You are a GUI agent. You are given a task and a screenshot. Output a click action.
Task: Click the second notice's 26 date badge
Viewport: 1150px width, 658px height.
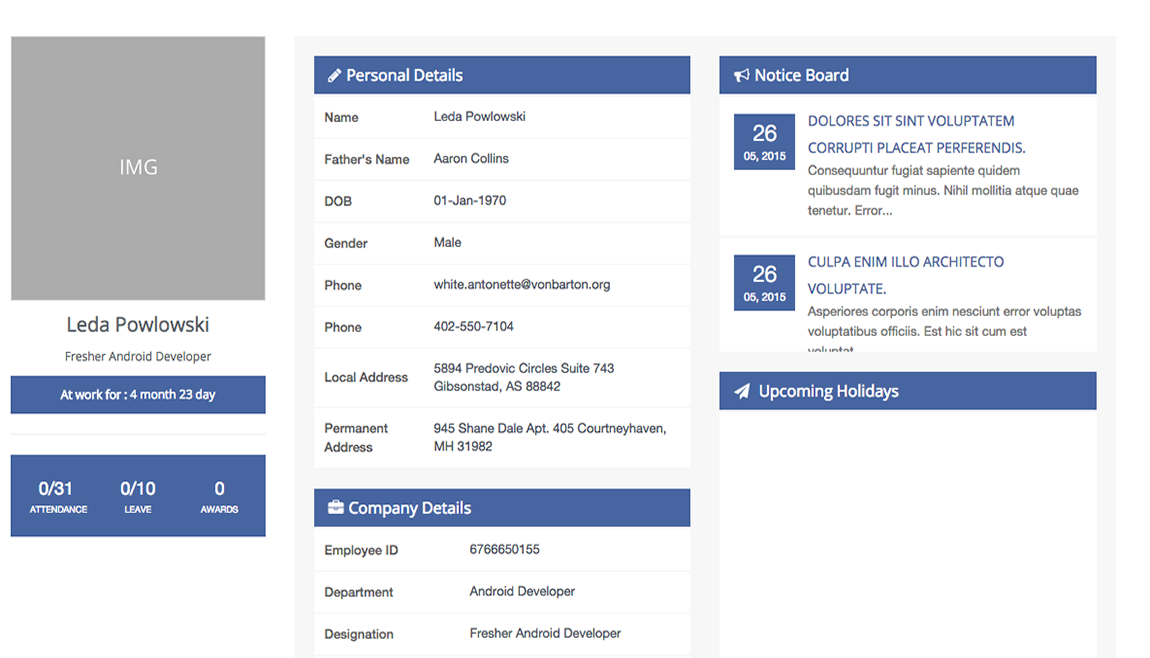[x=764, y=282]
